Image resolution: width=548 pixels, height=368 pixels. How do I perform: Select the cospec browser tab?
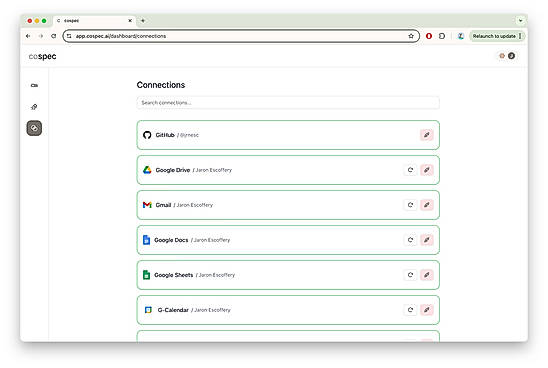pyautogui.click(x=93, y=21)
